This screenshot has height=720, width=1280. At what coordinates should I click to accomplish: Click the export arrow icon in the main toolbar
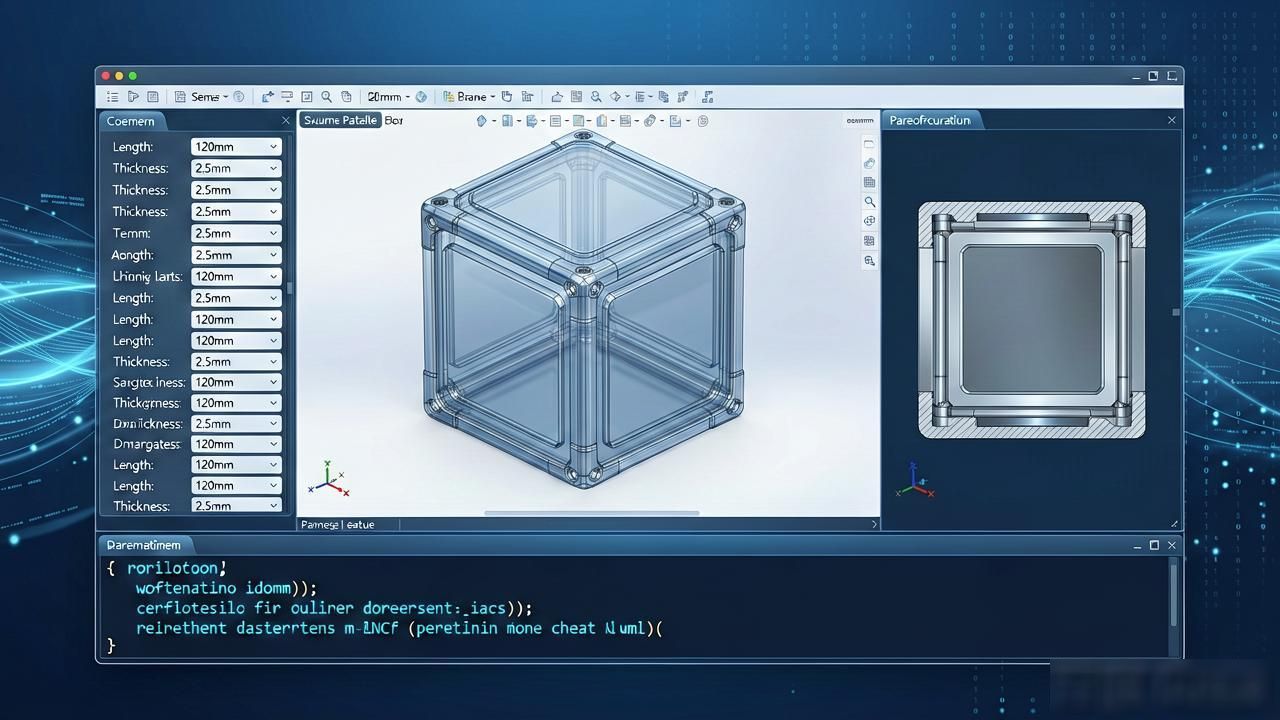point(267,97)
